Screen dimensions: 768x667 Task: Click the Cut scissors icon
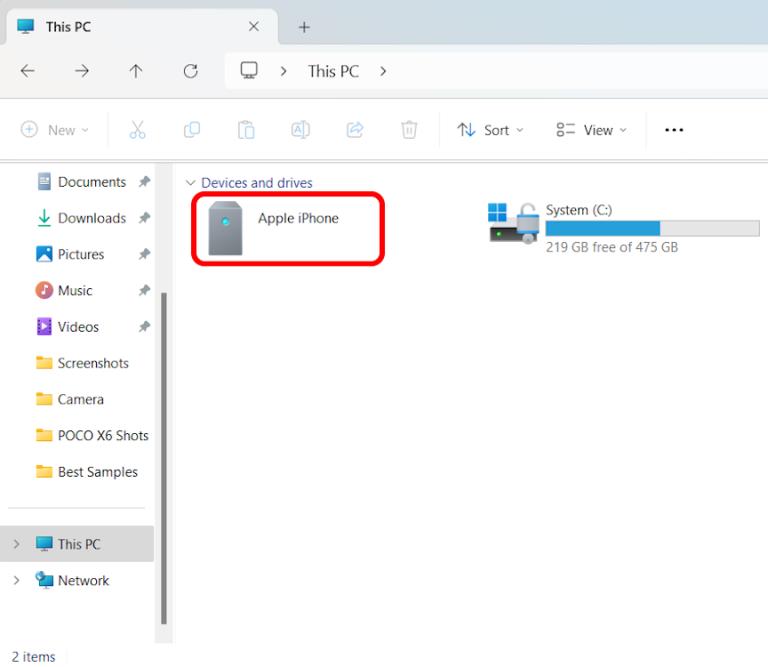(138, 130)
